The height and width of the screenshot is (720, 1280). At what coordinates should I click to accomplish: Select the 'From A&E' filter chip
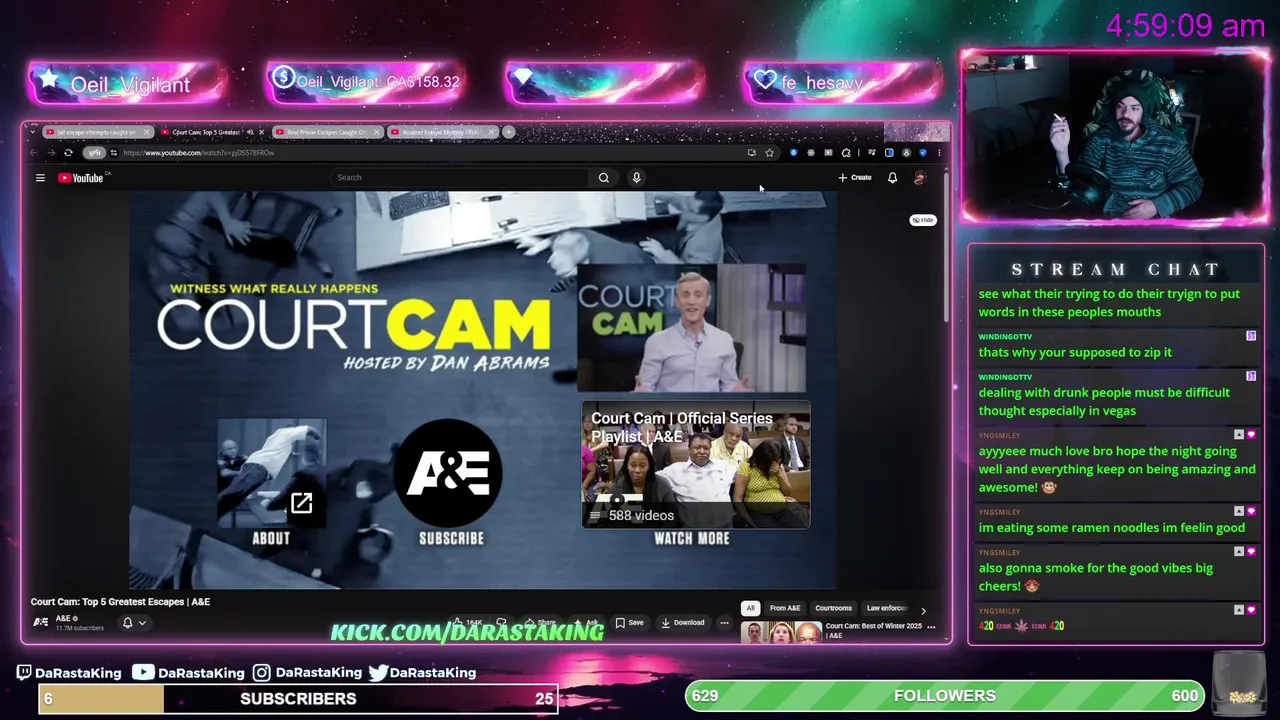[785, 608]
